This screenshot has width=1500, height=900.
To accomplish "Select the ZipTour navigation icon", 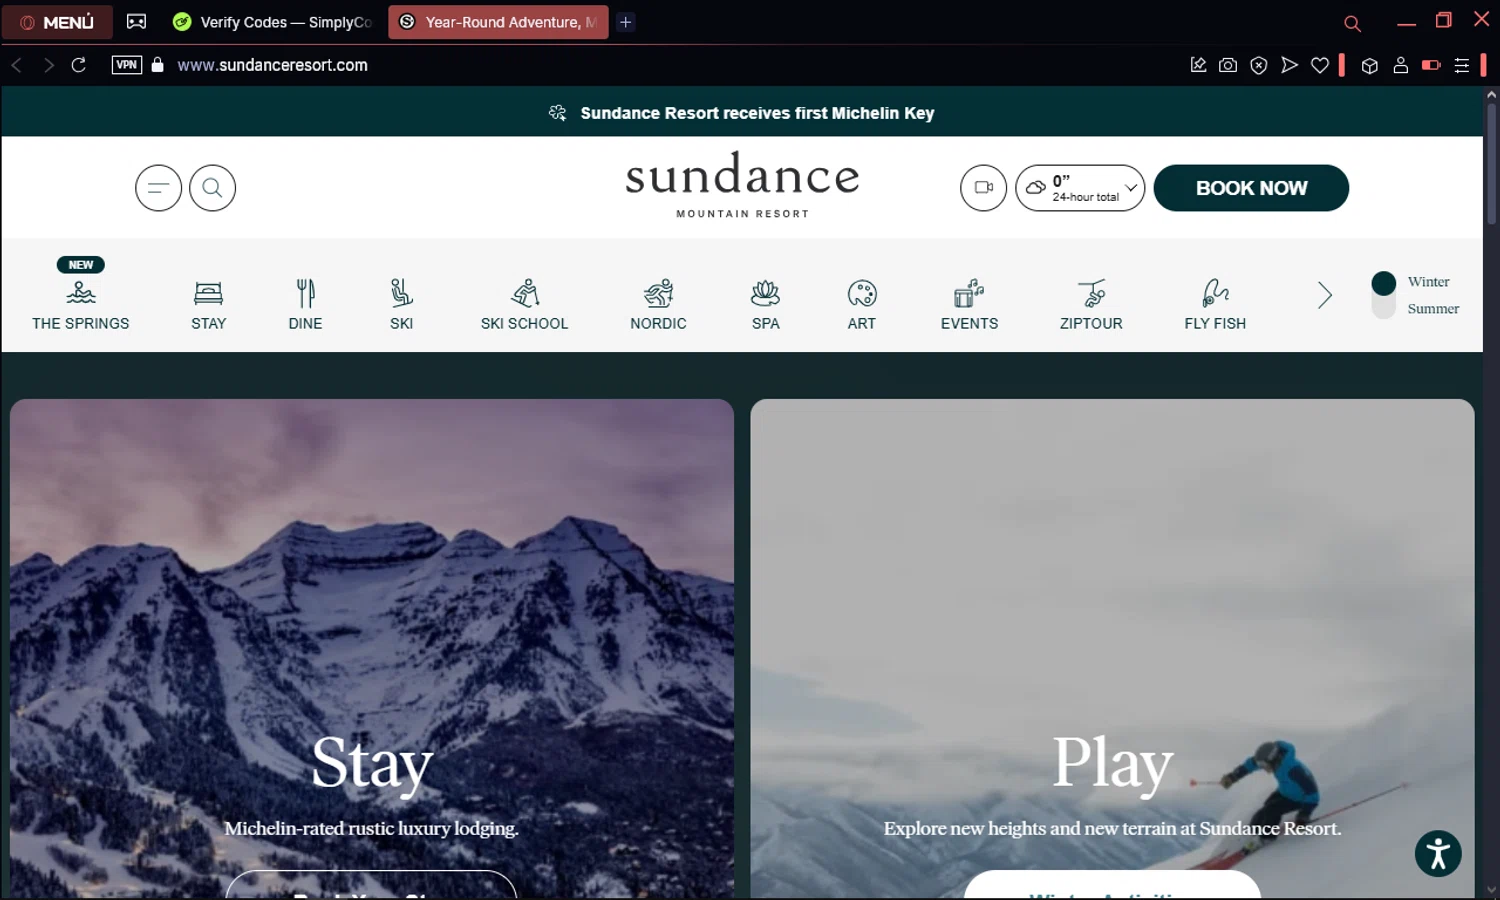I will 1092,293.
